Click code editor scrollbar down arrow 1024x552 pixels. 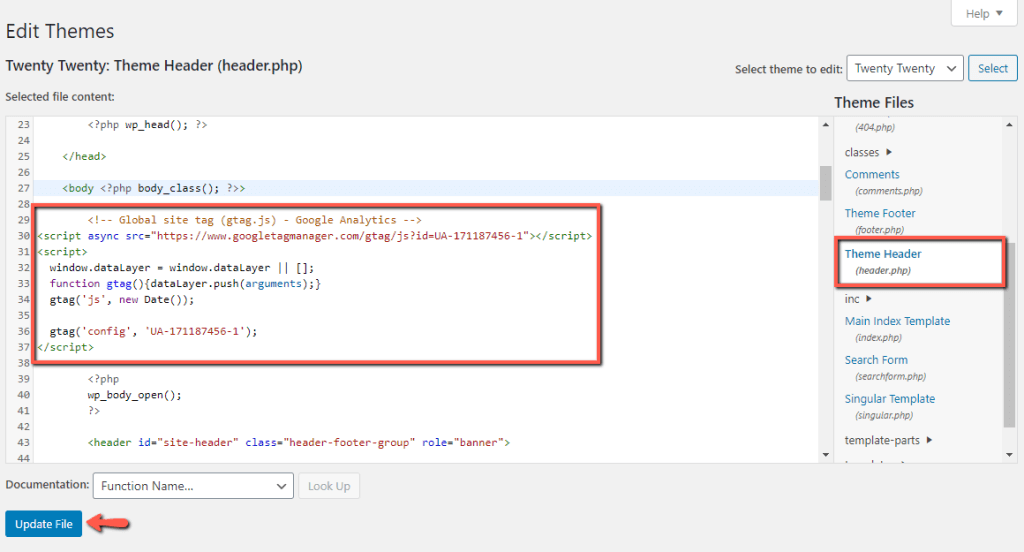click(x=825, y=455)
